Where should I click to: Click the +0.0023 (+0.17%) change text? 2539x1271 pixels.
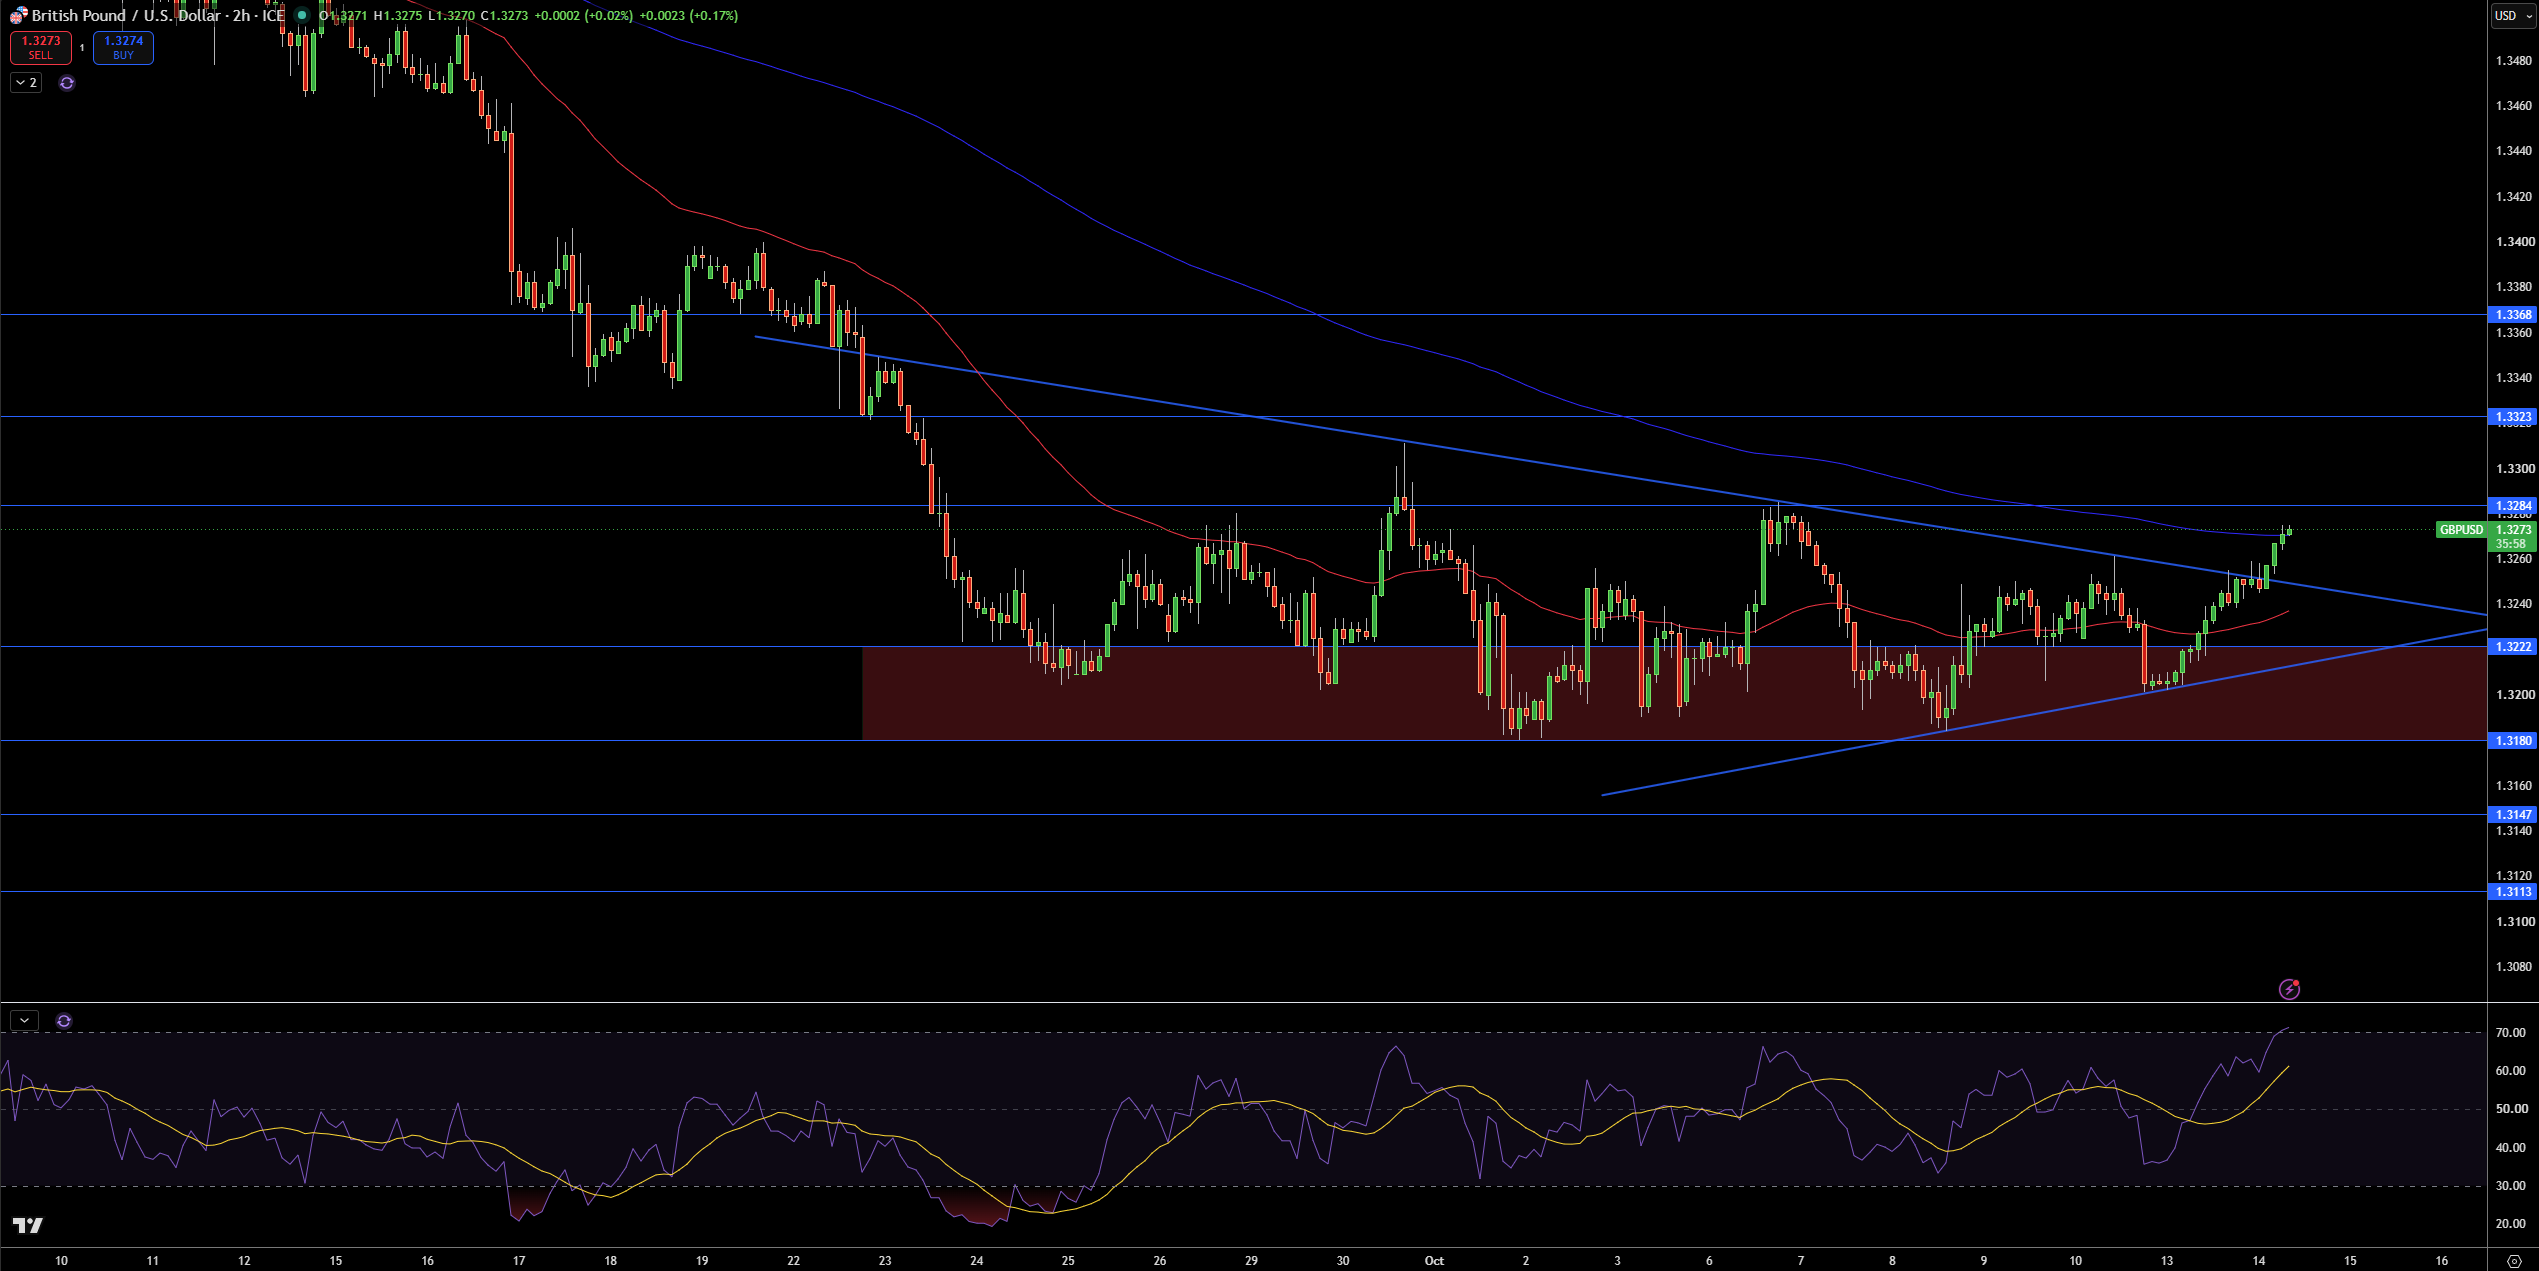tap(688, 15)
